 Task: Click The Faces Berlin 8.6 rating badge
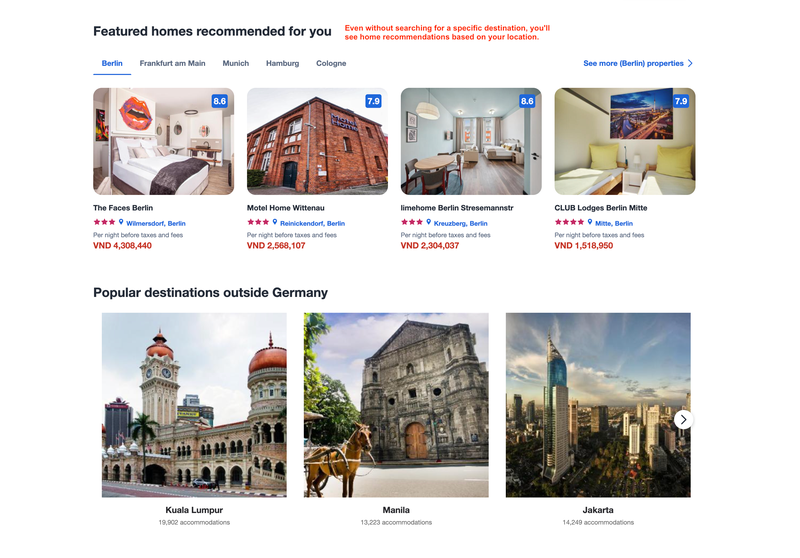(x=219, y=101)
